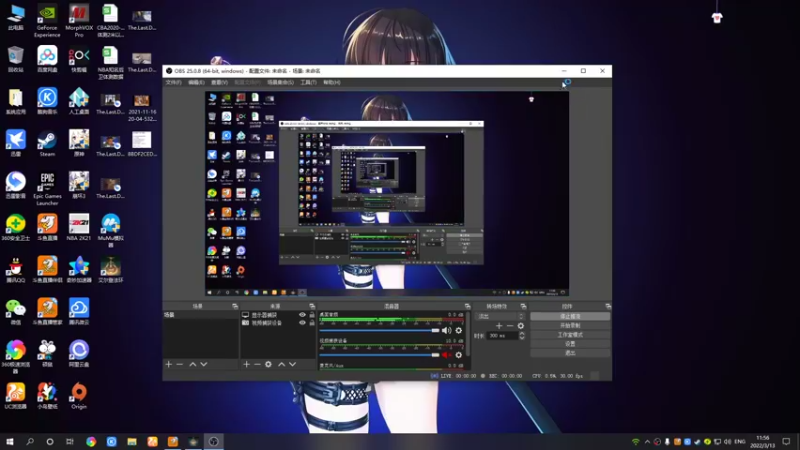Open taskbar clock and date
800x450 pixels.
tap(763, 442)
